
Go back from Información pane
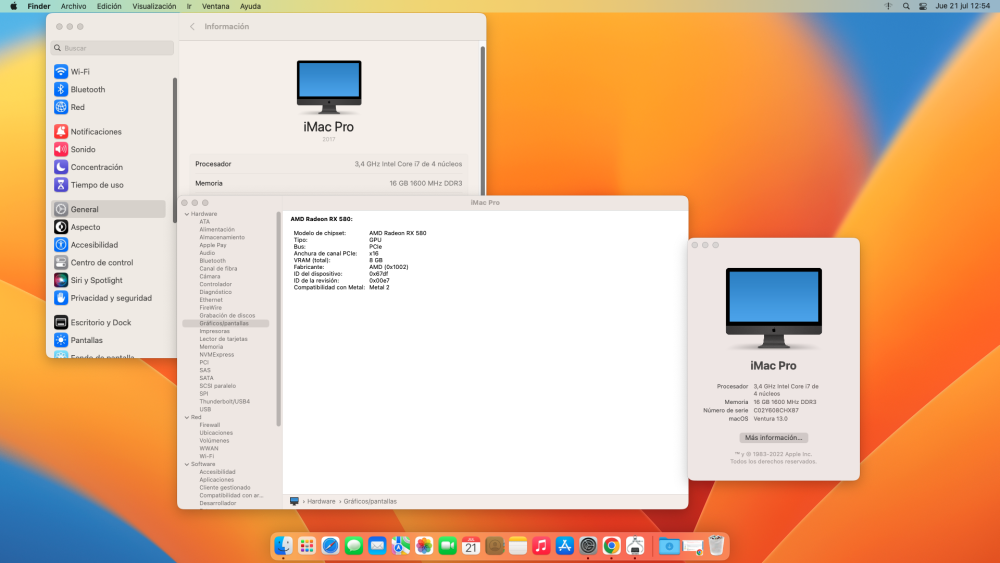tap(193, 27)
